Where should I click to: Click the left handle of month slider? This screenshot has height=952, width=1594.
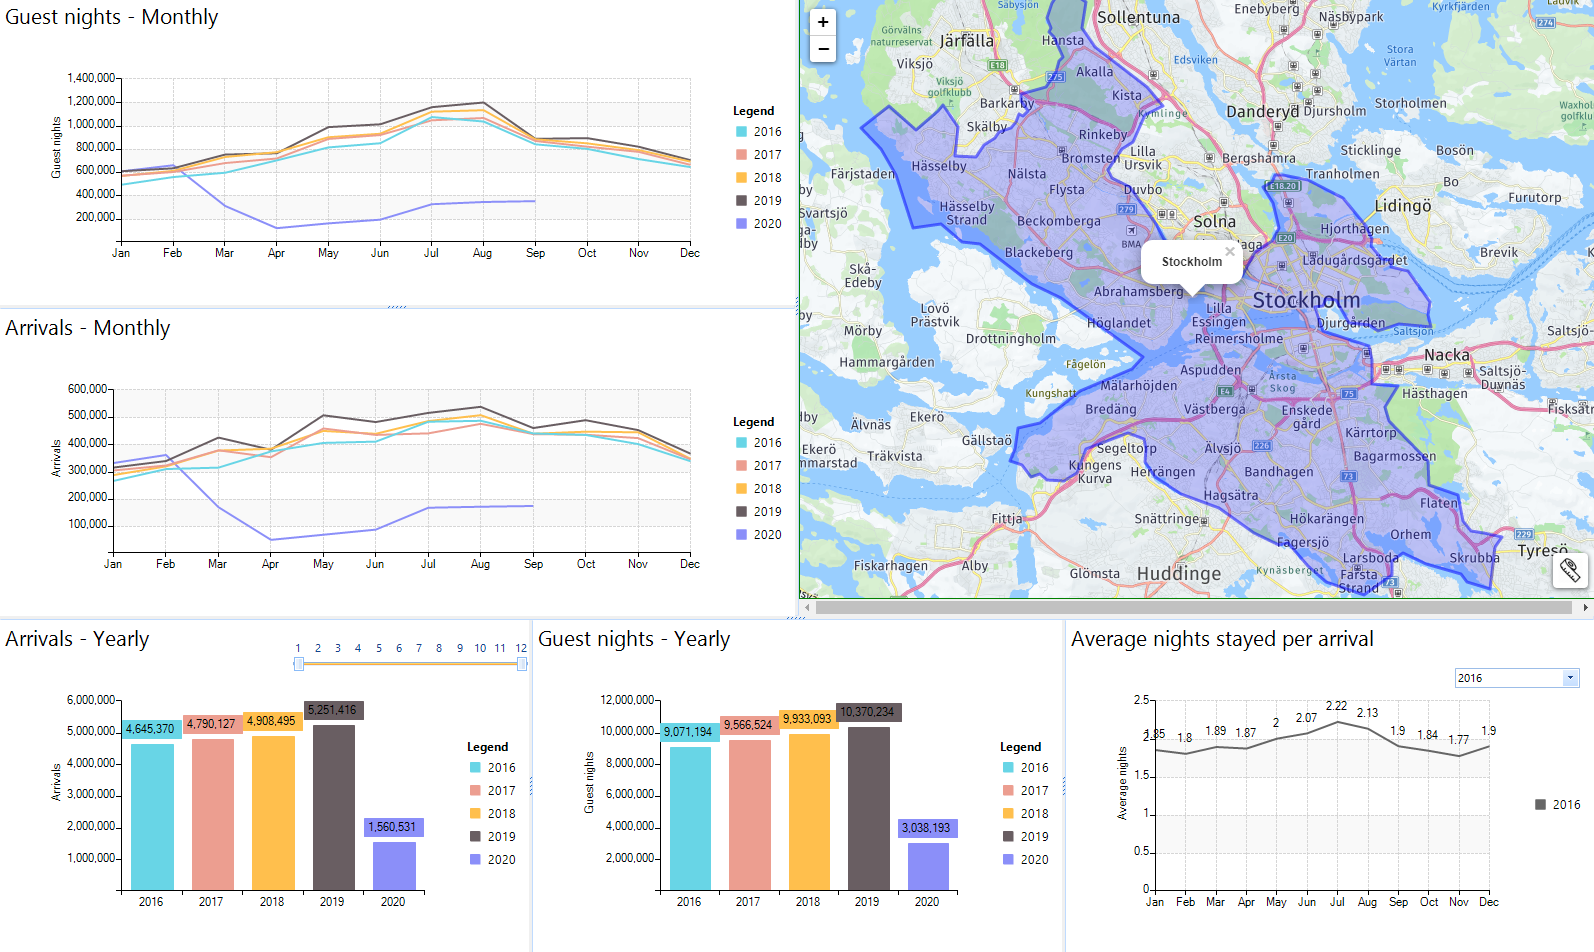(298, 664)
